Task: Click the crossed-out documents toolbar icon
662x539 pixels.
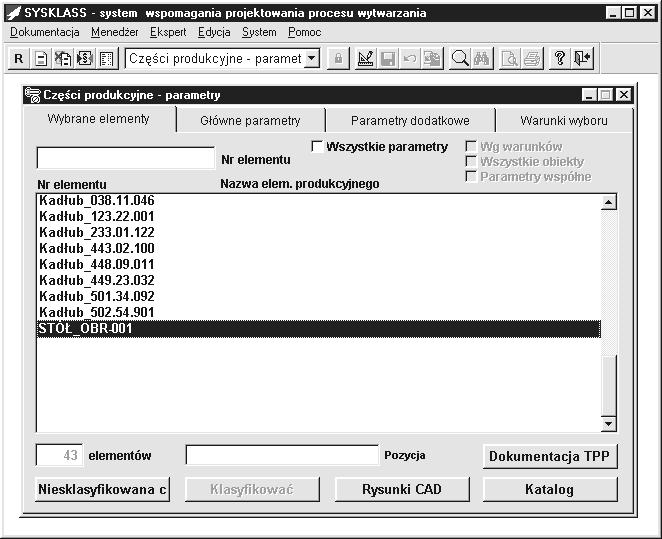Action: [x=63, y=58]
